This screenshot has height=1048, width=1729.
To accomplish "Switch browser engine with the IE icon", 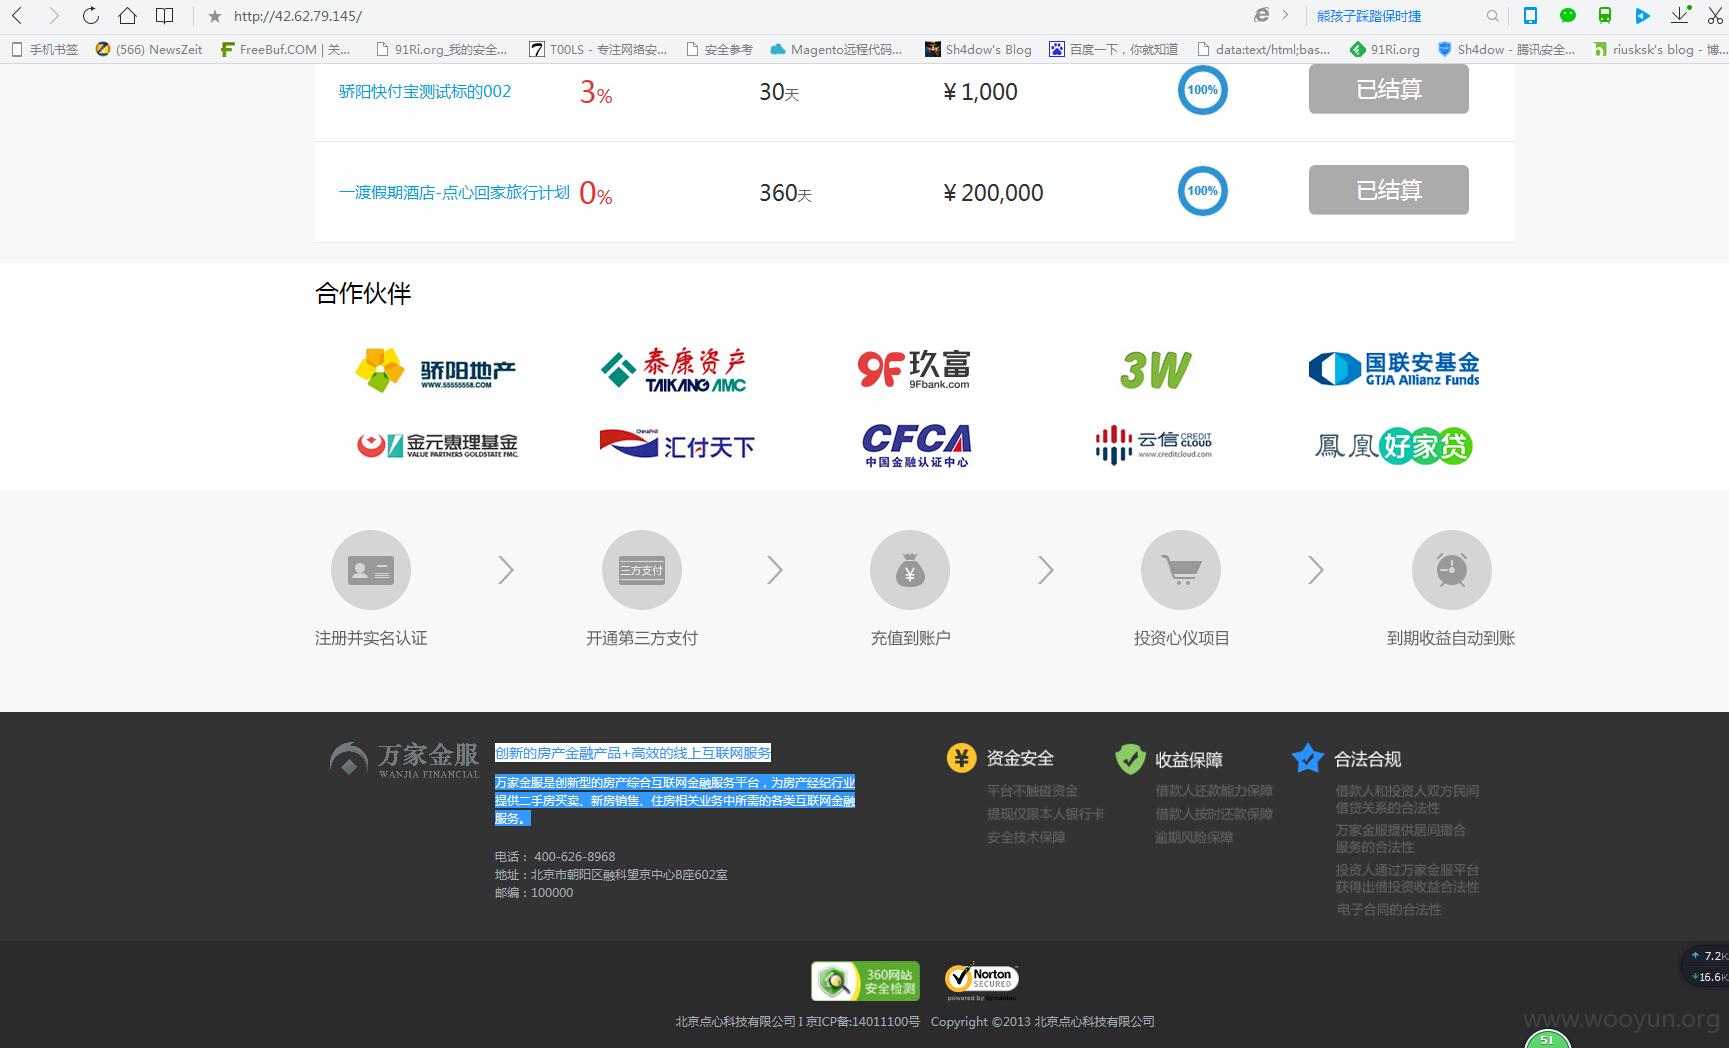I will point(1262,15).
